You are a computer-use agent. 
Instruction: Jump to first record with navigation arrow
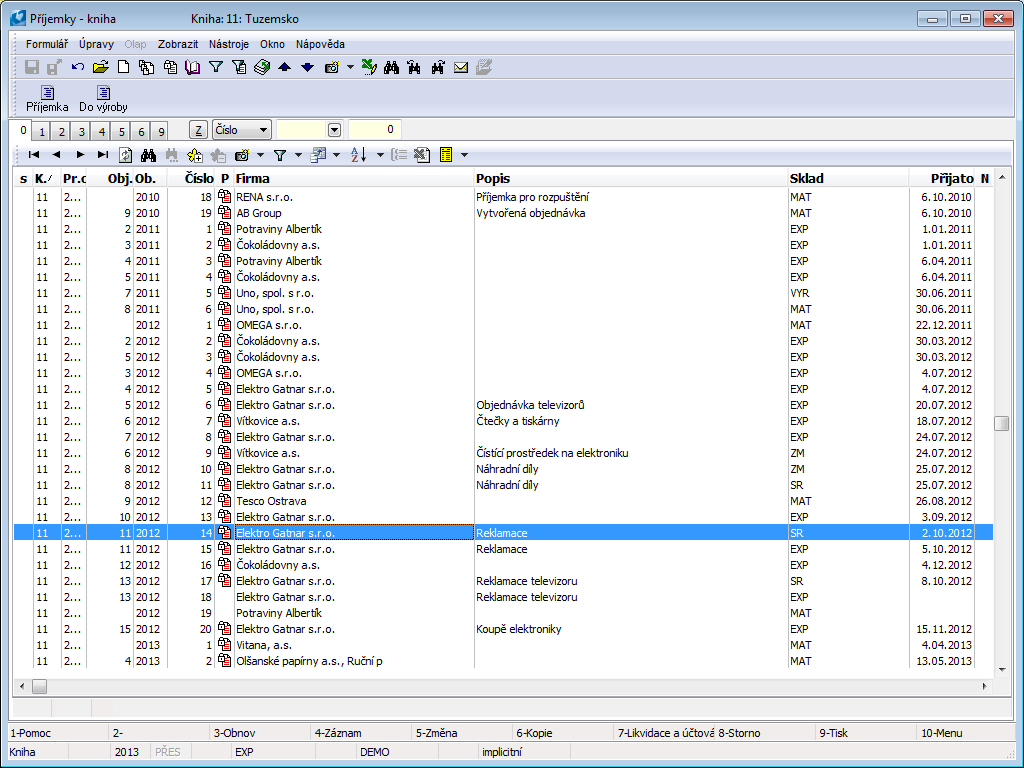[34, 155]
